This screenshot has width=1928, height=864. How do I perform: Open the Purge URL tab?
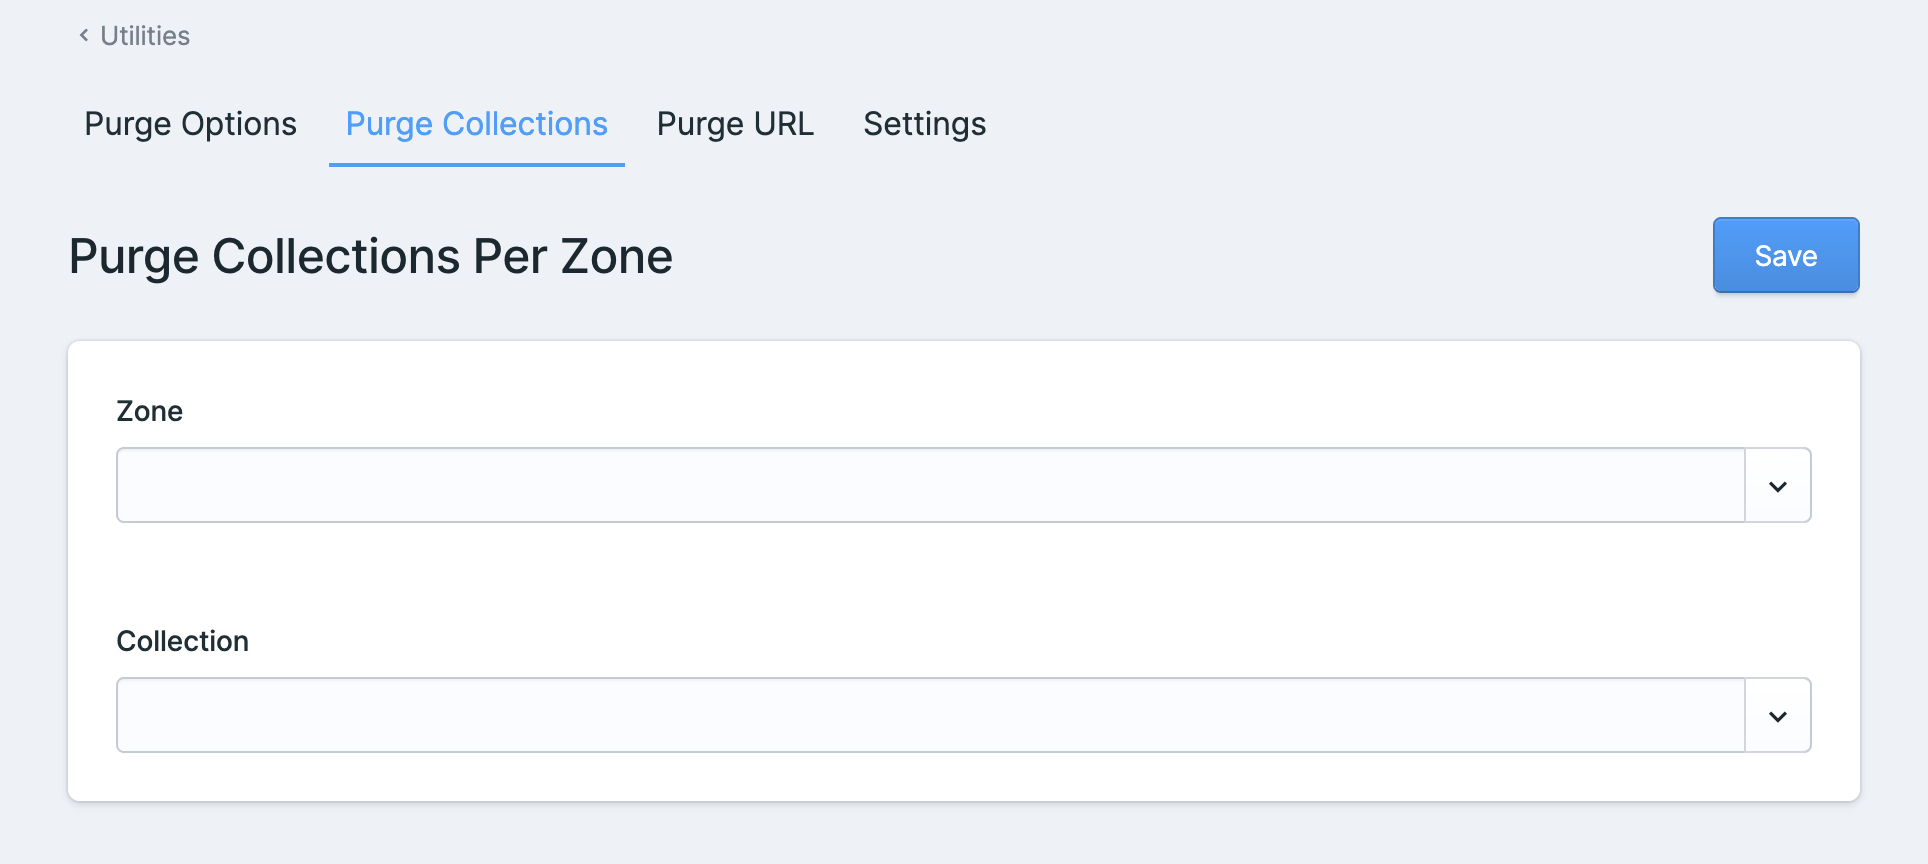735,124
